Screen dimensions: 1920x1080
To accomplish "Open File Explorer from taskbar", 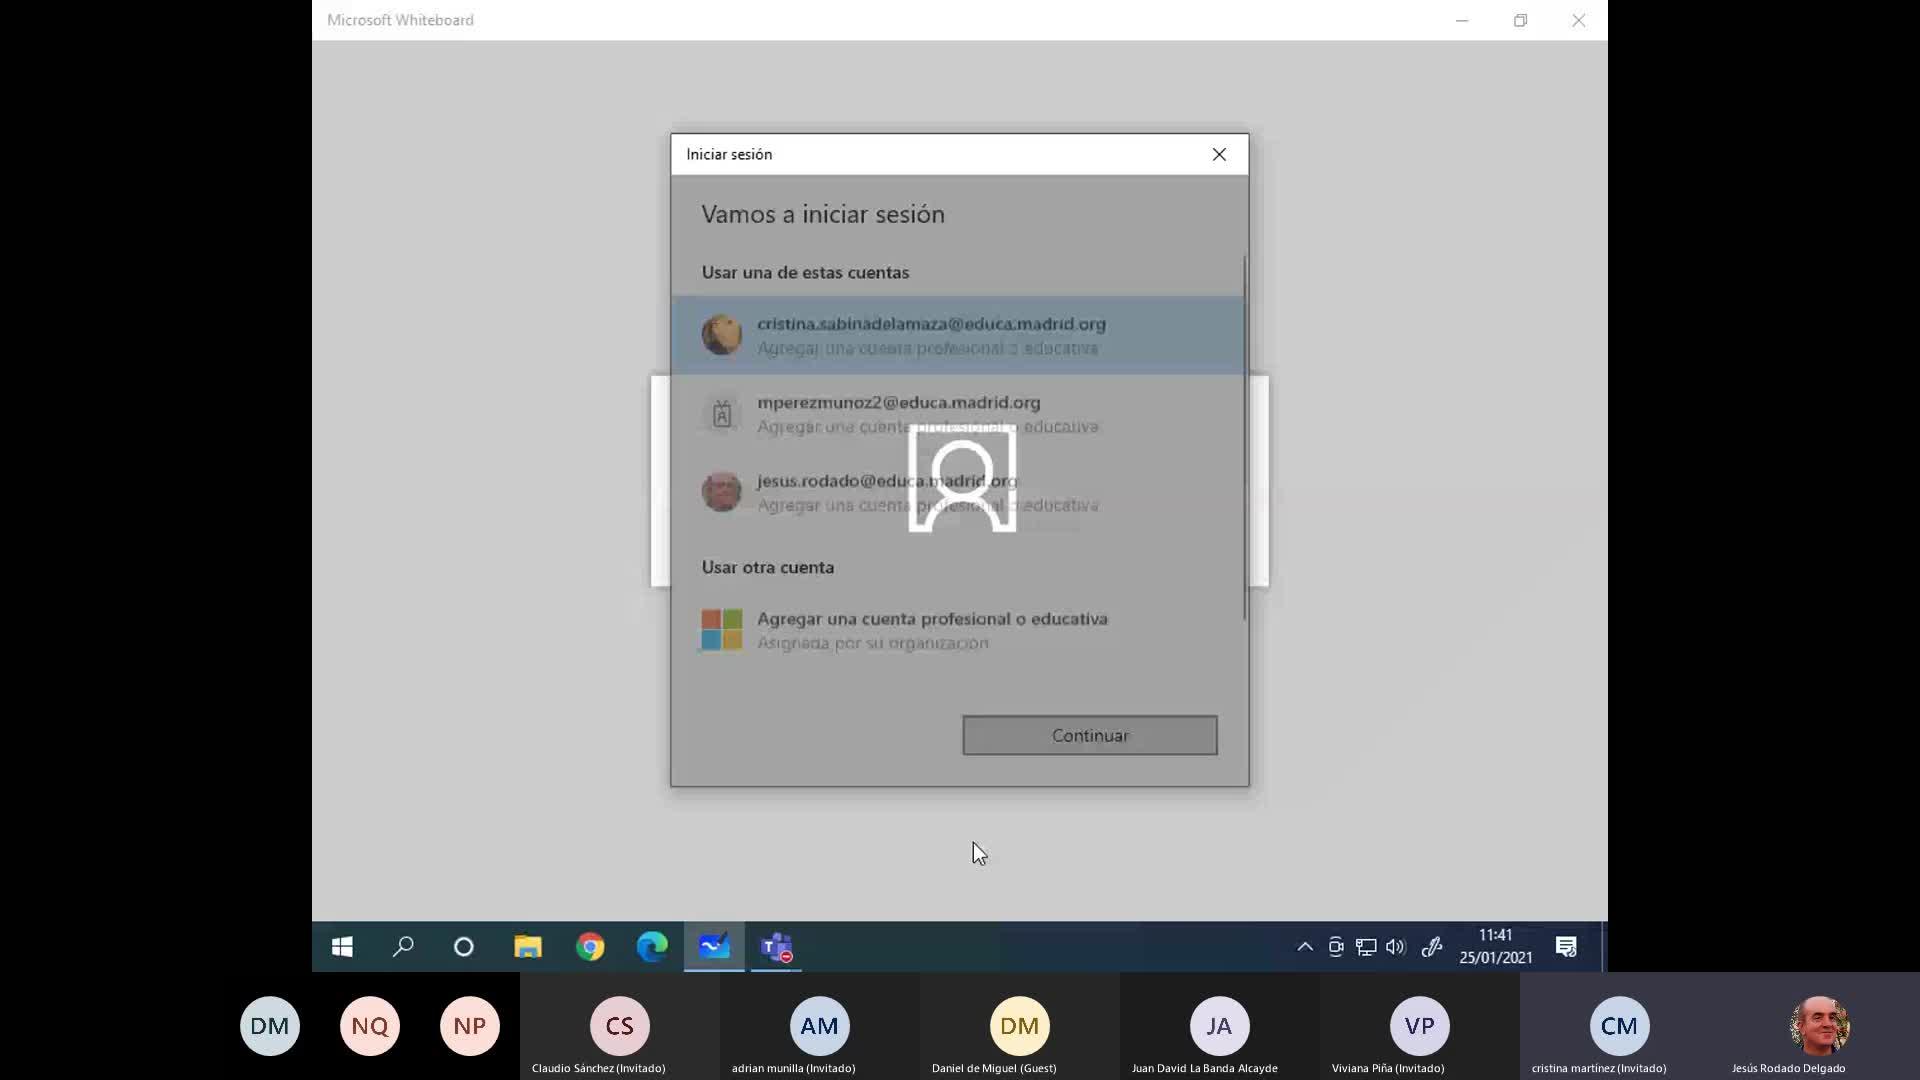I will [x=528, y=947].
